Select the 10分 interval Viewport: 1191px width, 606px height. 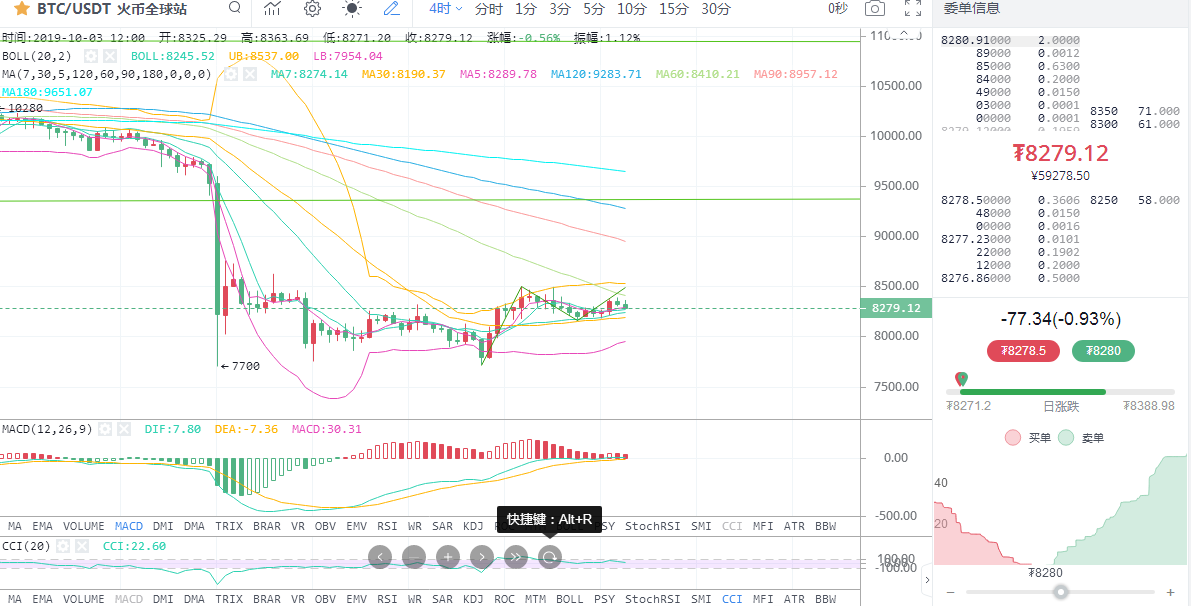[x=631, y=9]
